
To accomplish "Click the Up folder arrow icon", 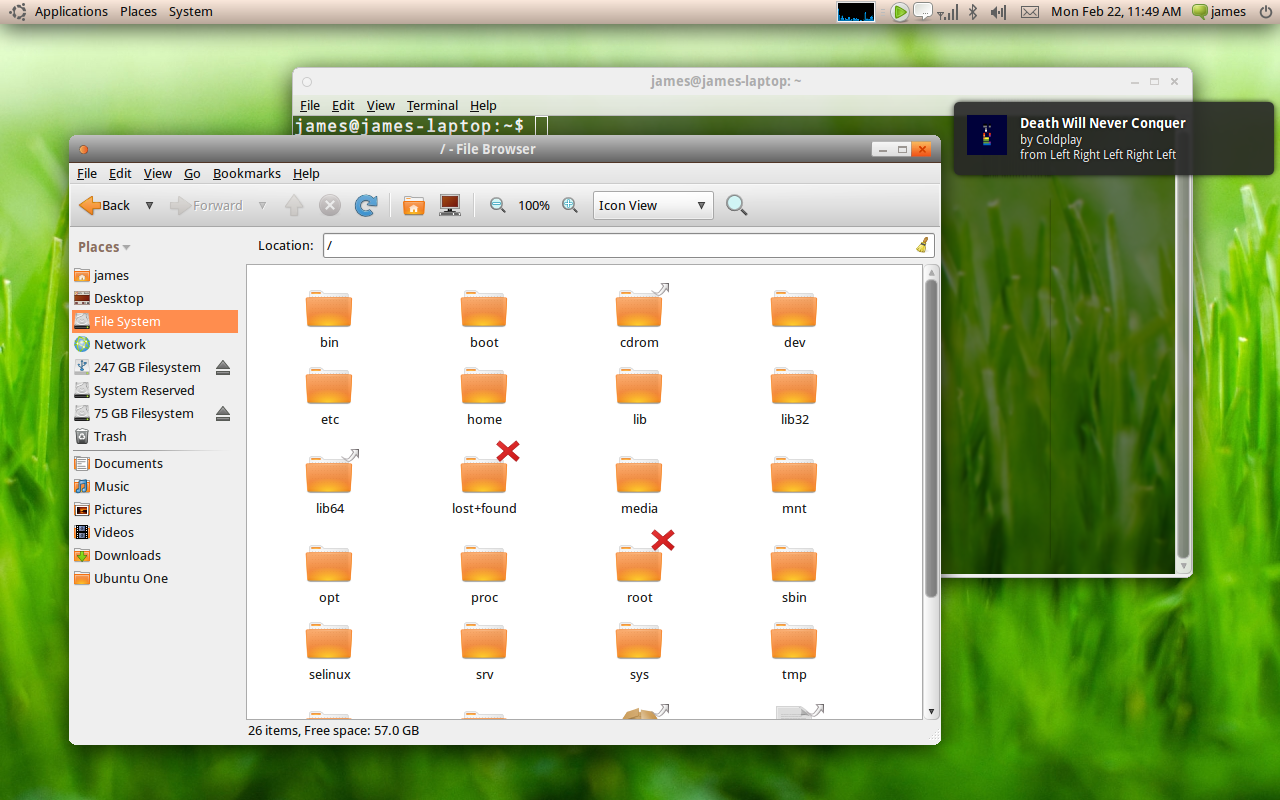I will [x=294, y=205].
